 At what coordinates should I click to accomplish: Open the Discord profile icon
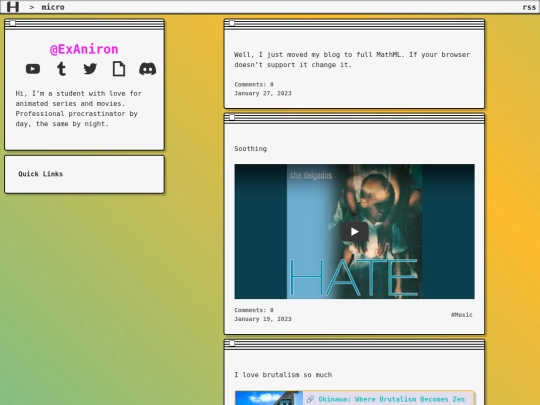147,69
